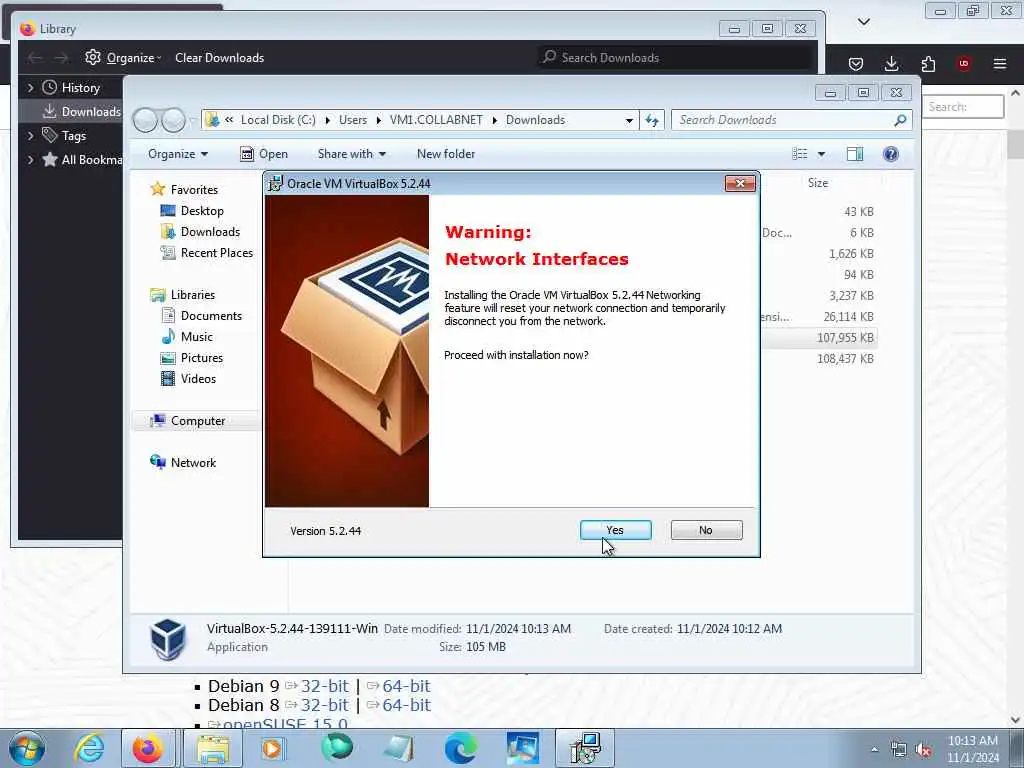Select the file row sized 26,114 KB
This screenshot has width=1024, height=768.
point(819,317)
